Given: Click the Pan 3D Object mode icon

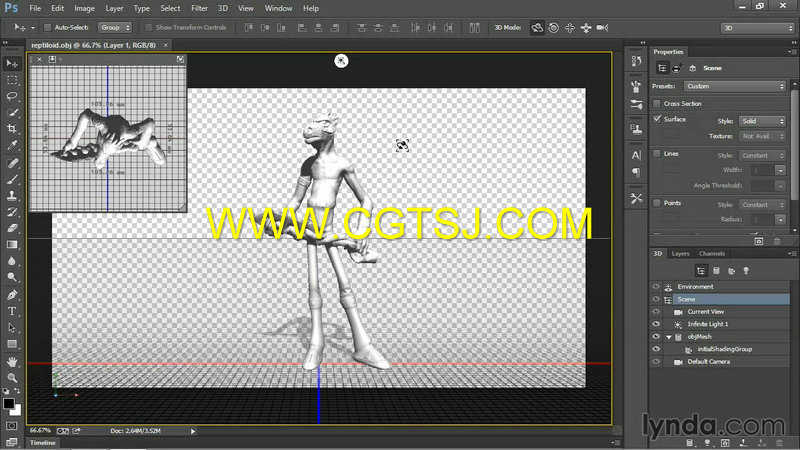Looking at the screenshot, I should (570, 28).
